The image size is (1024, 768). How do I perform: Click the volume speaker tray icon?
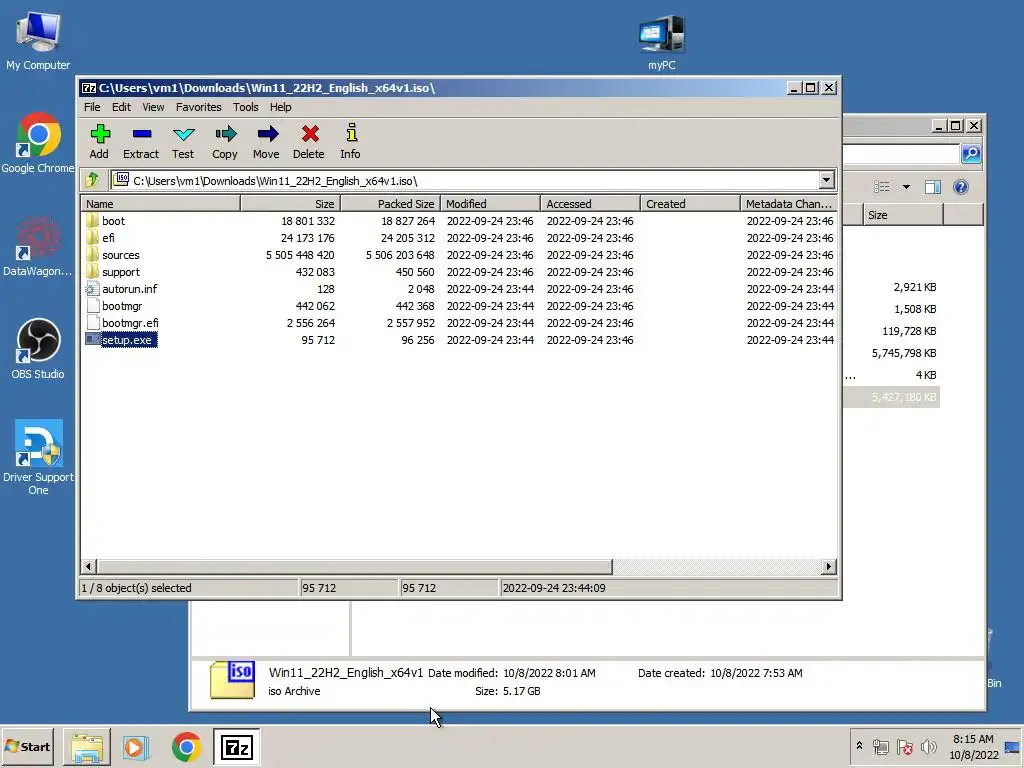pos(928,746)
